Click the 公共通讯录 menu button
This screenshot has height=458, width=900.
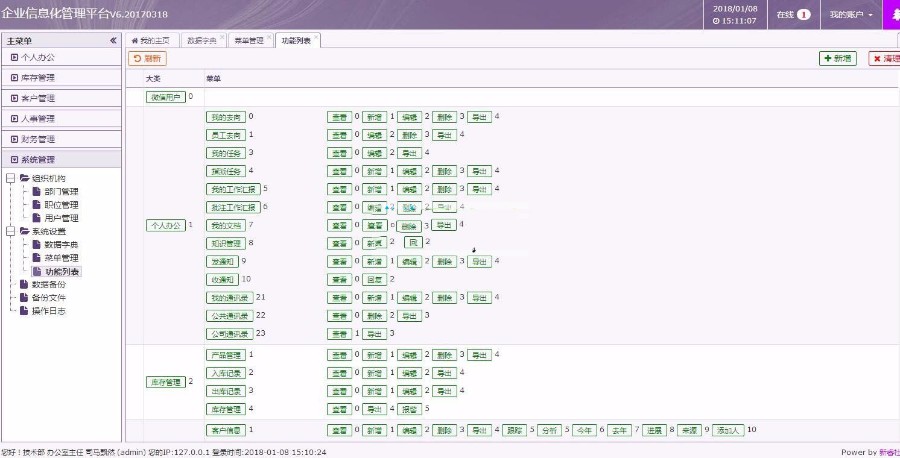(x=230, y=316)
